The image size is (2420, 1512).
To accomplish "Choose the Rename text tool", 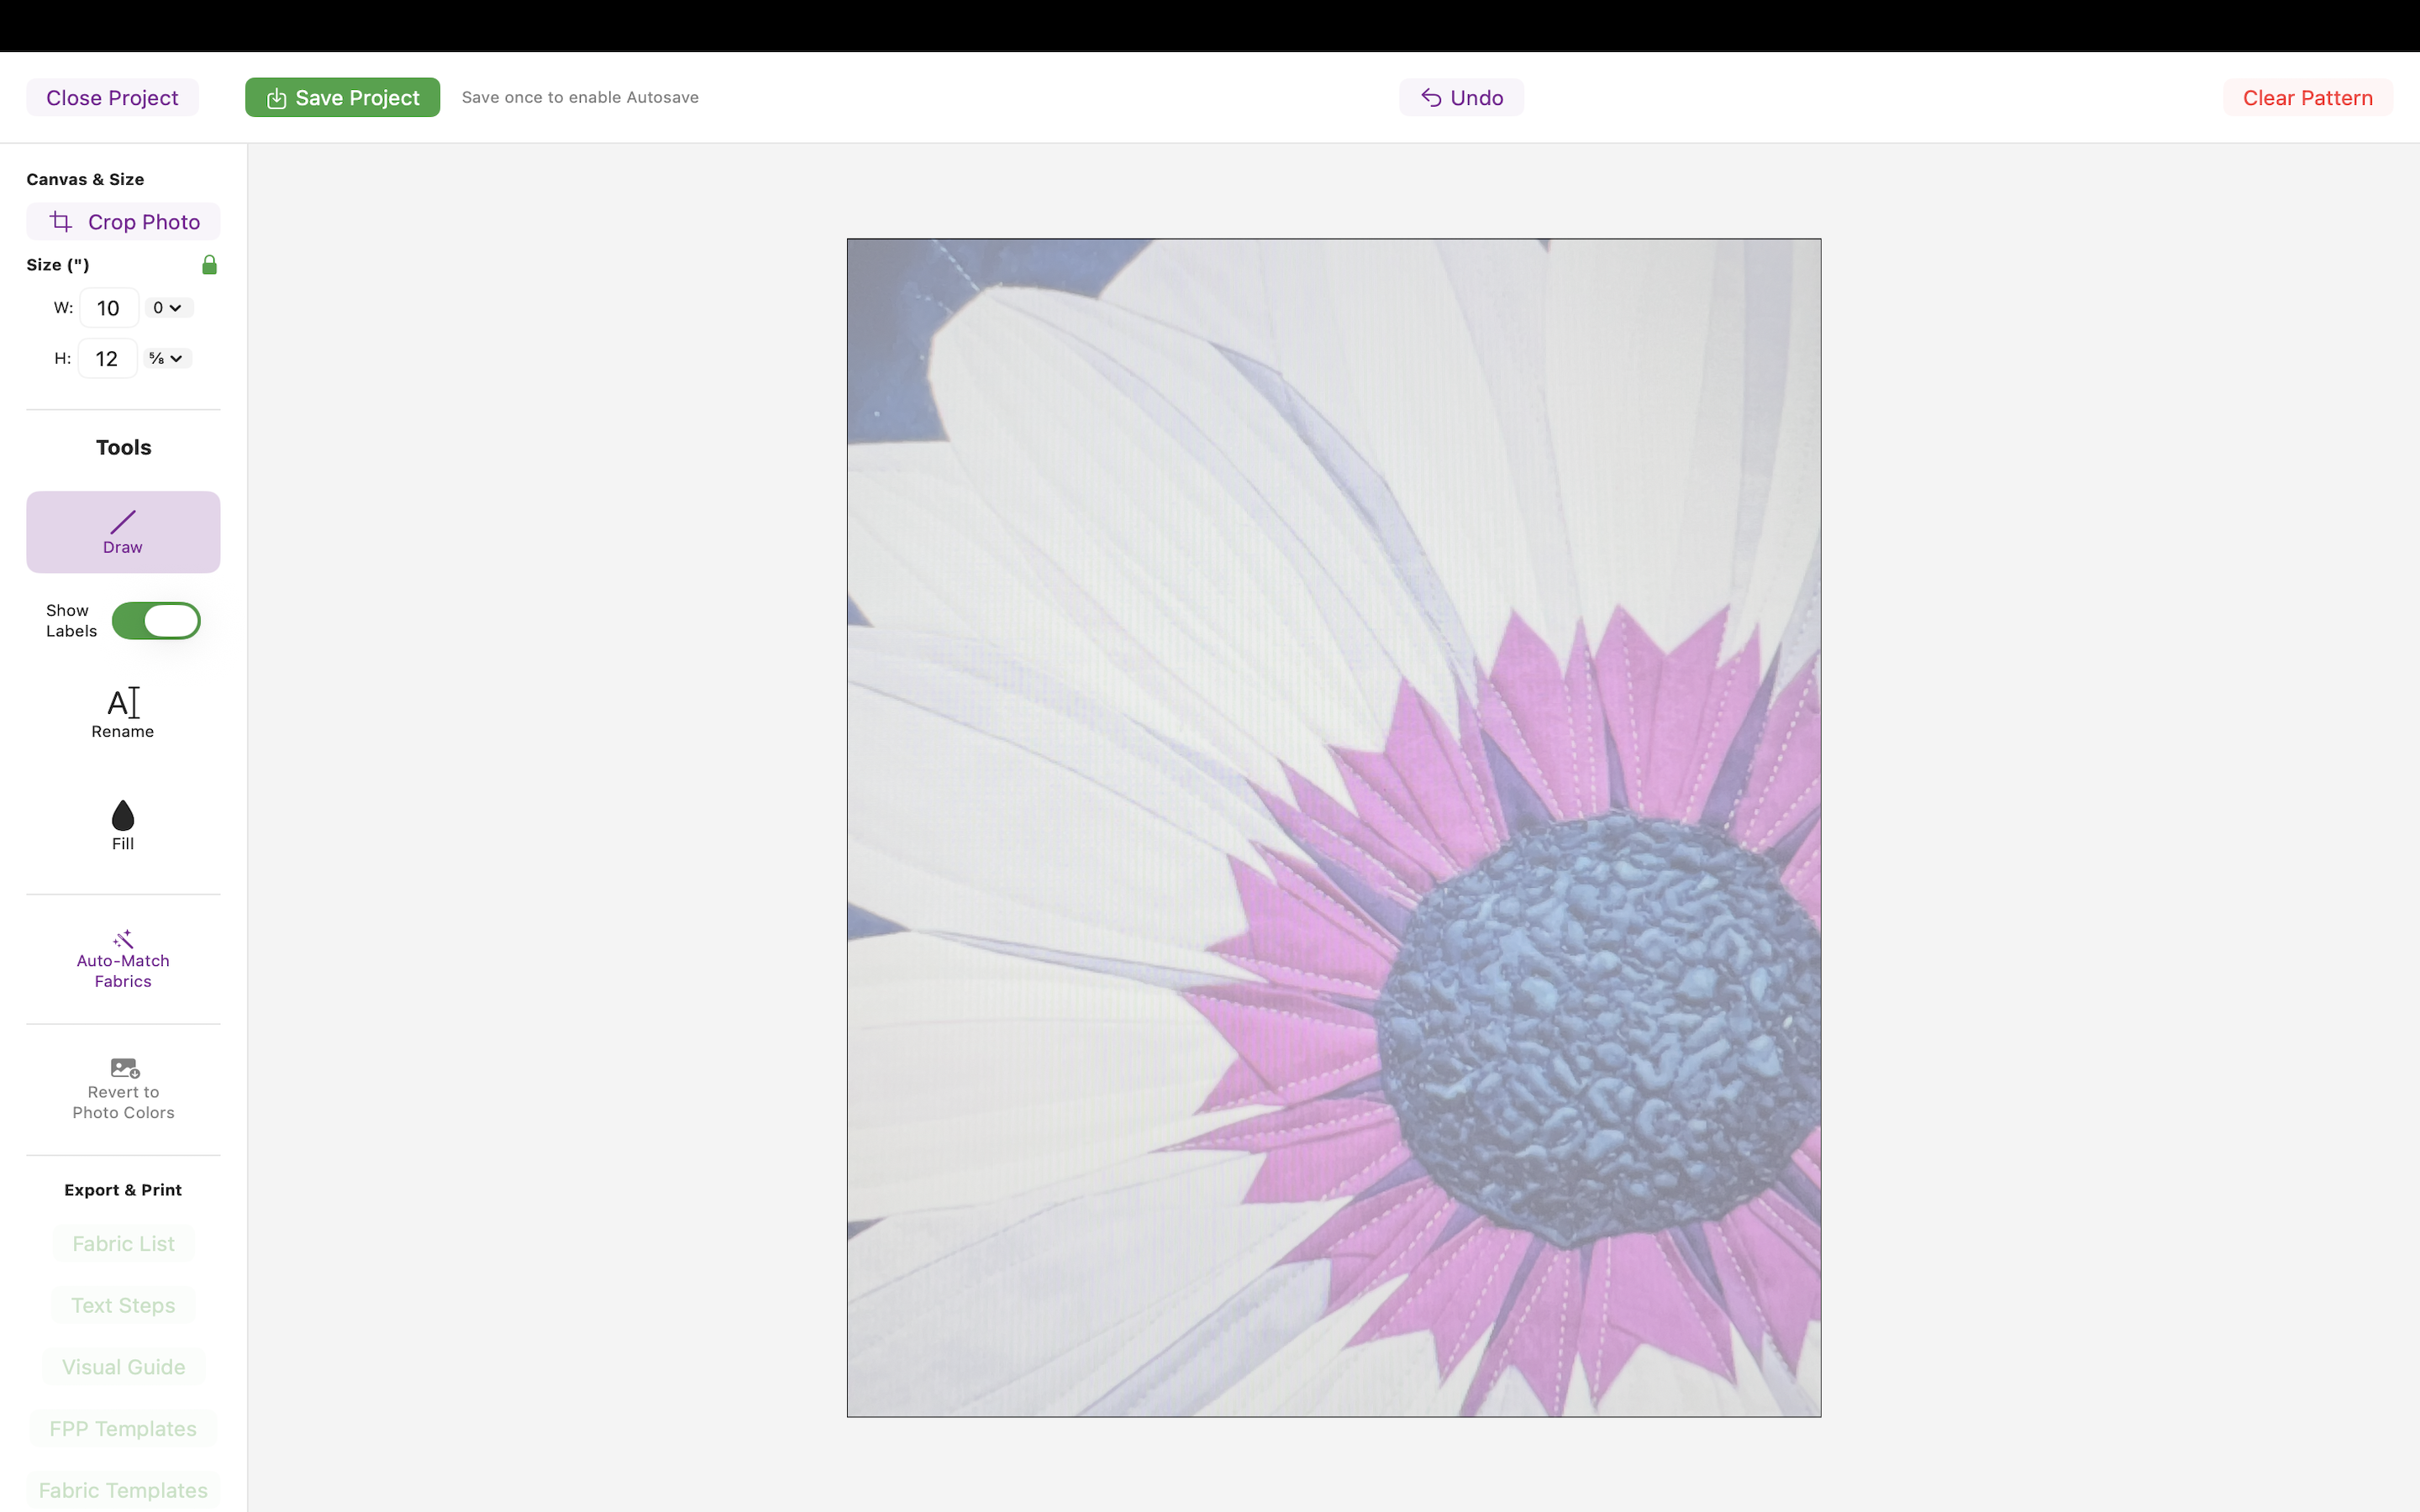I will (x=123, y=713).
